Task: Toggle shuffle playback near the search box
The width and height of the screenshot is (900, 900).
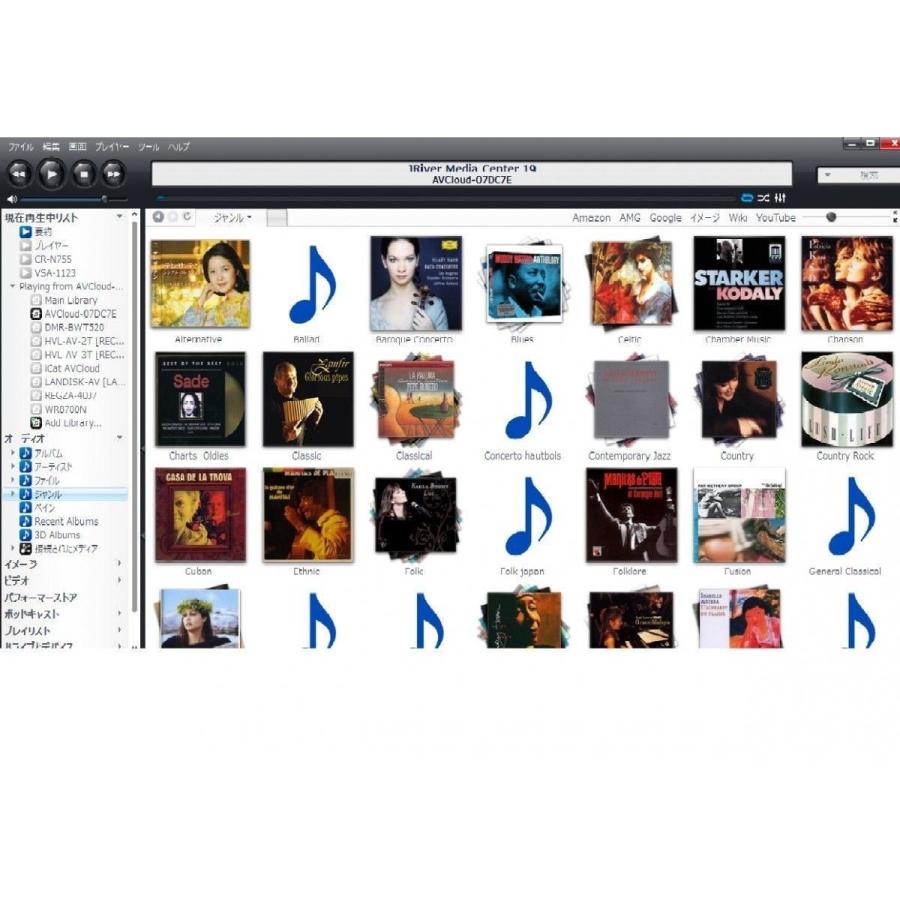Action: point(763,198)
